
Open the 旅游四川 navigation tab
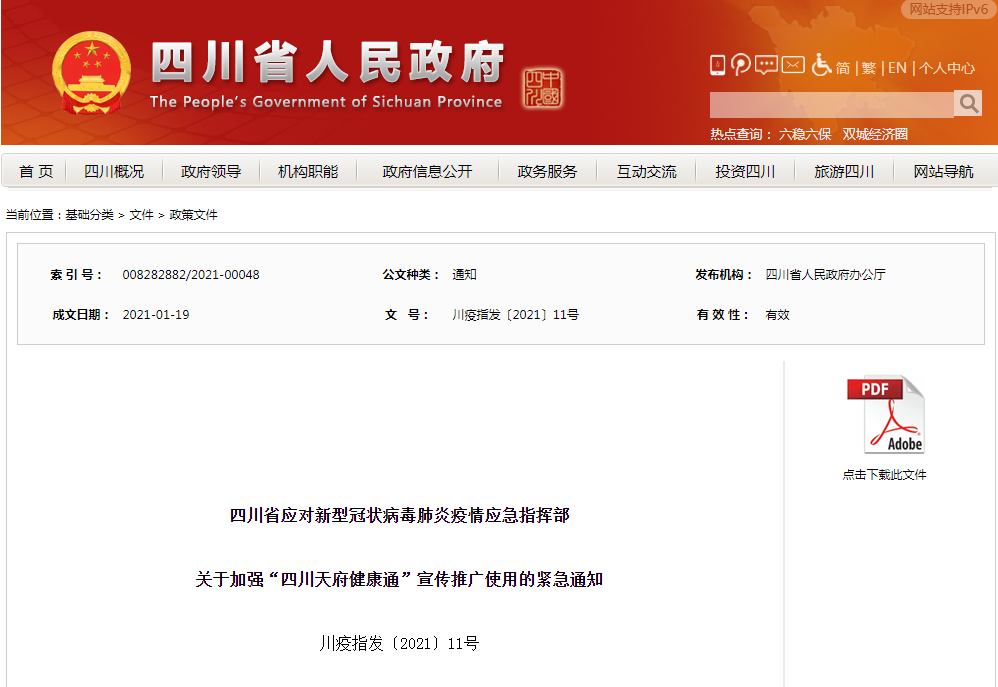845,170
